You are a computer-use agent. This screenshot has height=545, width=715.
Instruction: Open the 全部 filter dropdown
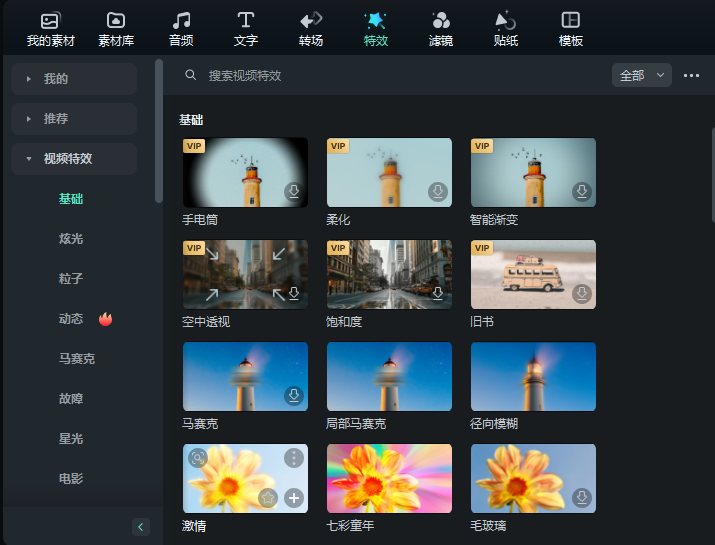[x=642, y=75]
